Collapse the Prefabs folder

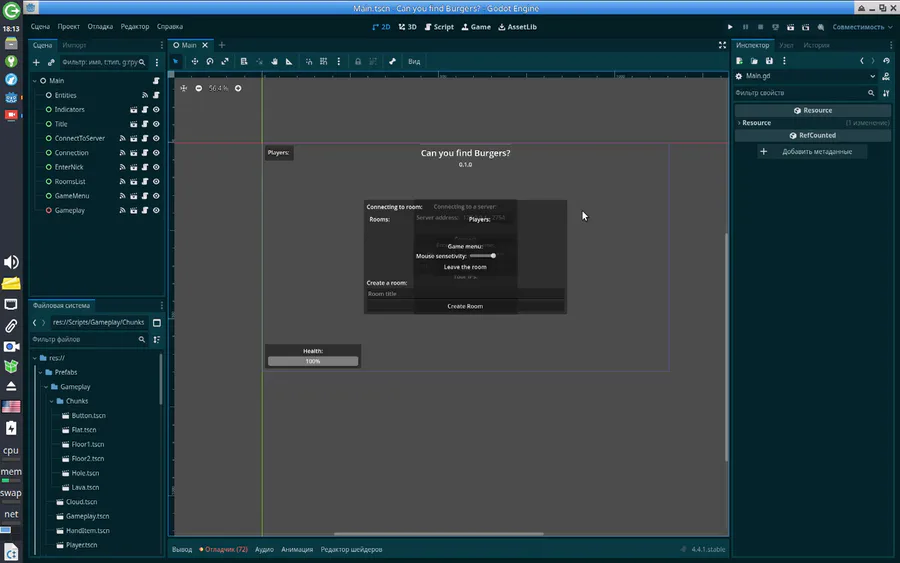point(41,372)
